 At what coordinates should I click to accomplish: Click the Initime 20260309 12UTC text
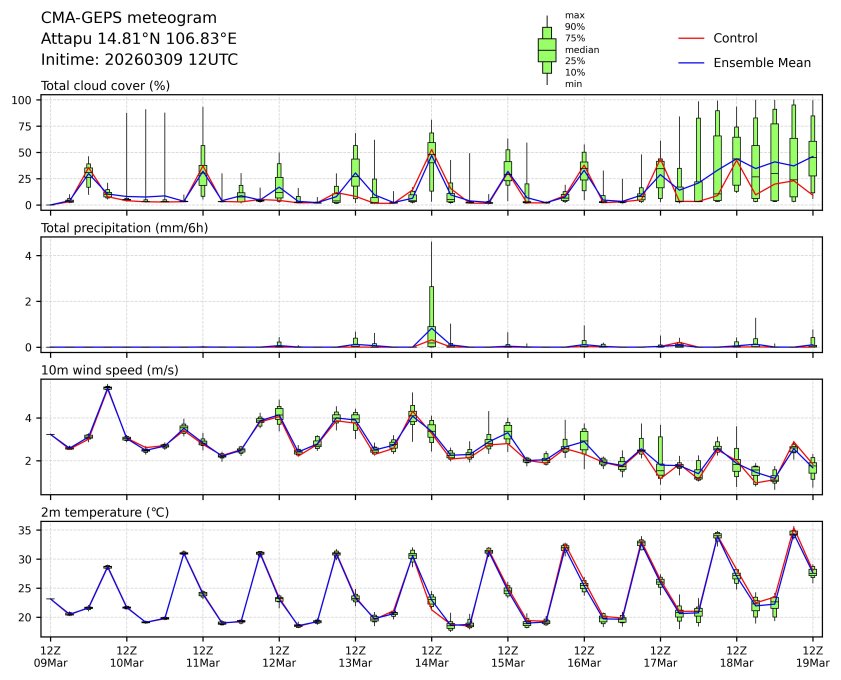pos(139,59)
